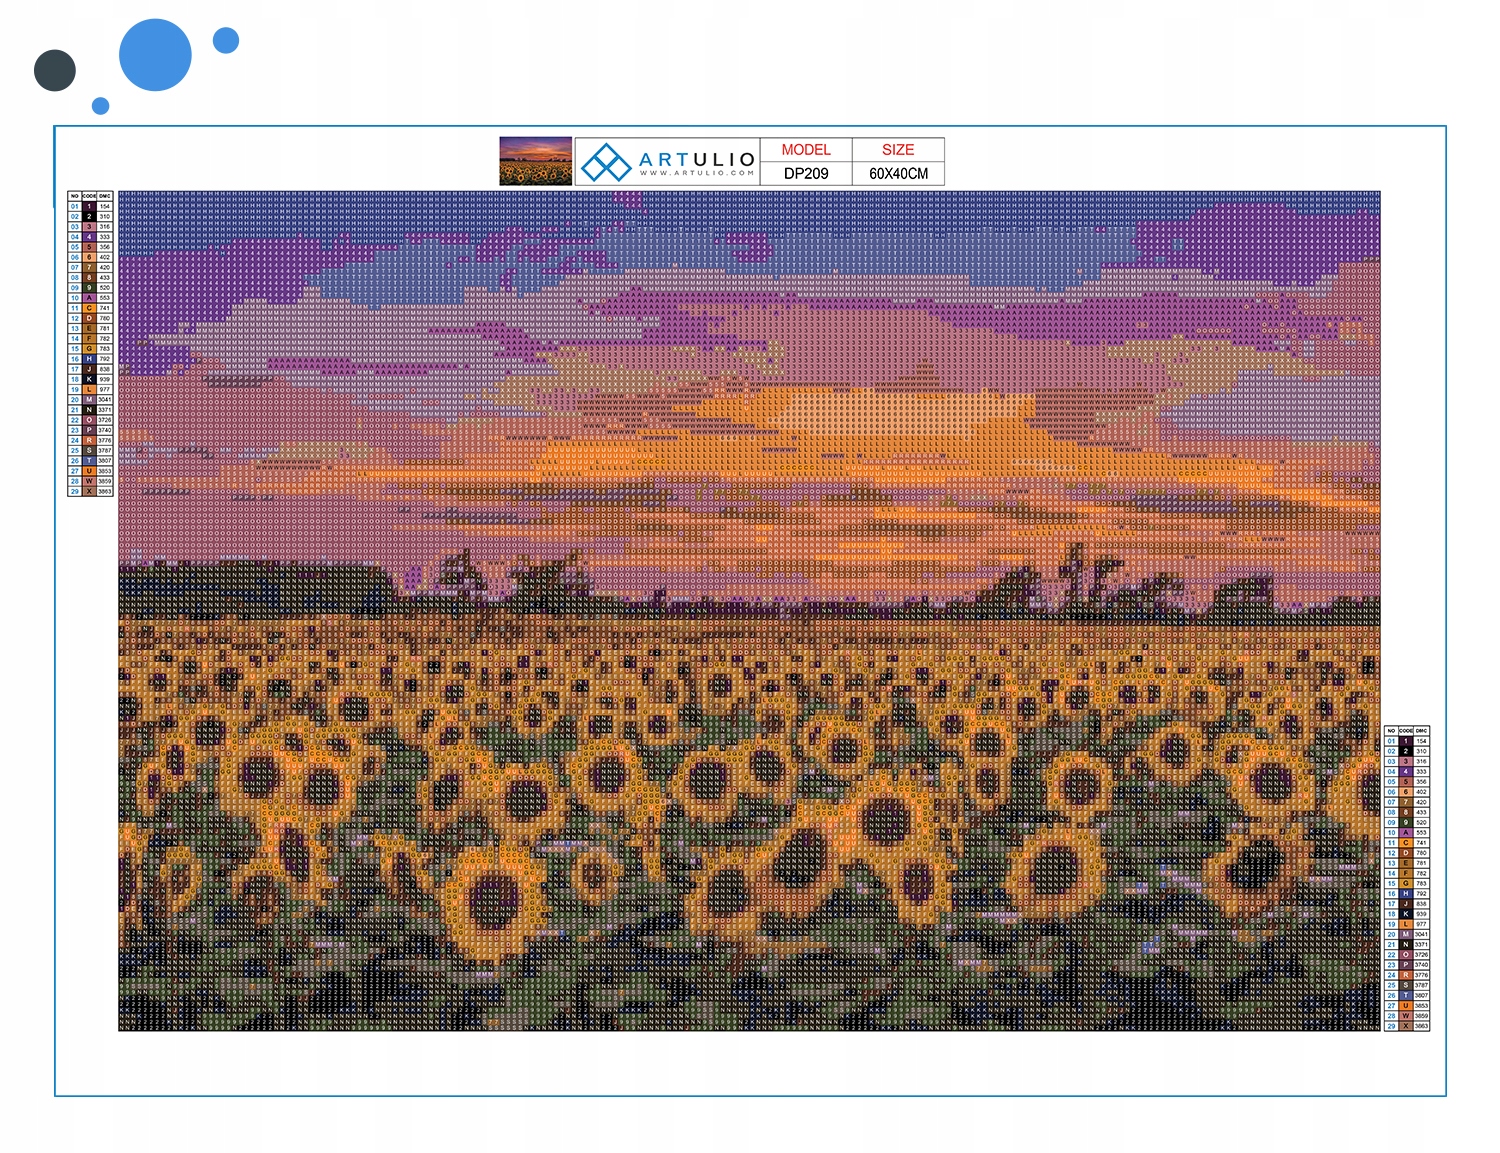The width and height of the screenshot is (1500, 1153).
Task: Click the medium blue dot at top
Action: pyautogui.click(x=226, y=40)
